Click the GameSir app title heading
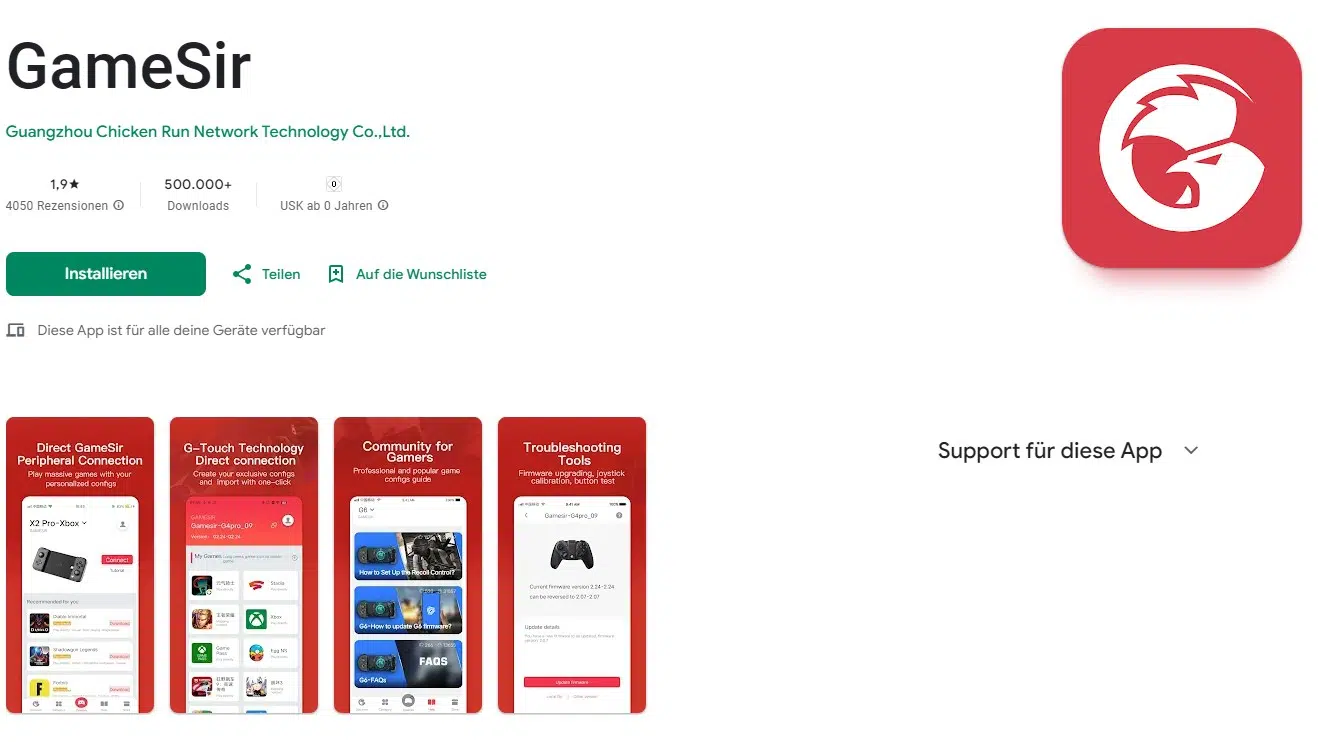This screenshot has width=1318, height=742. point(128,67)
